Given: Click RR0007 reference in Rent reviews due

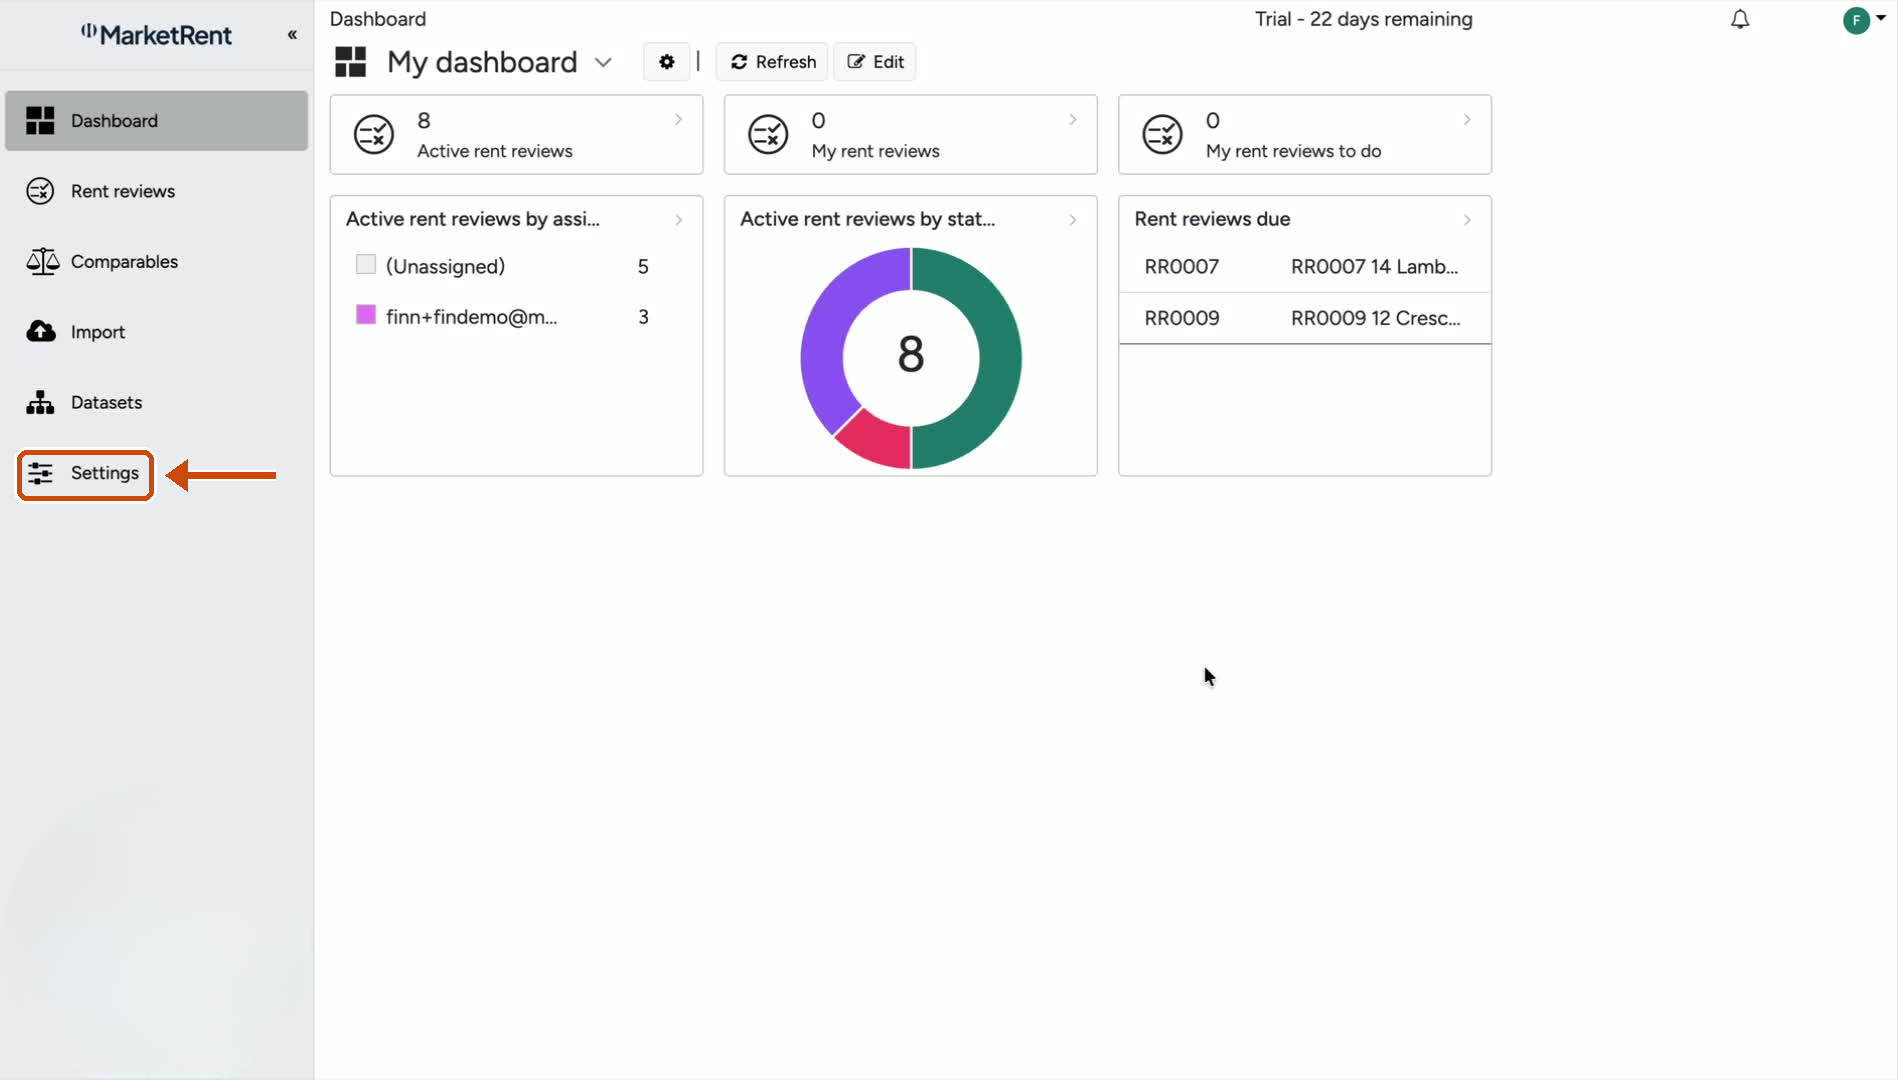Looking at the screenshot, I should (x=1181, y=267).
